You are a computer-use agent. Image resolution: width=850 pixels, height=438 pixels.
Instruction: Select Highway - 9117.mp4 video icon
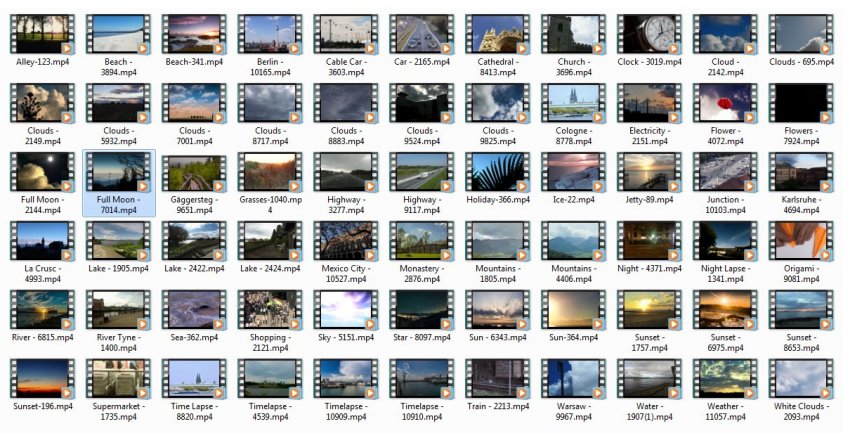(422, 172)
